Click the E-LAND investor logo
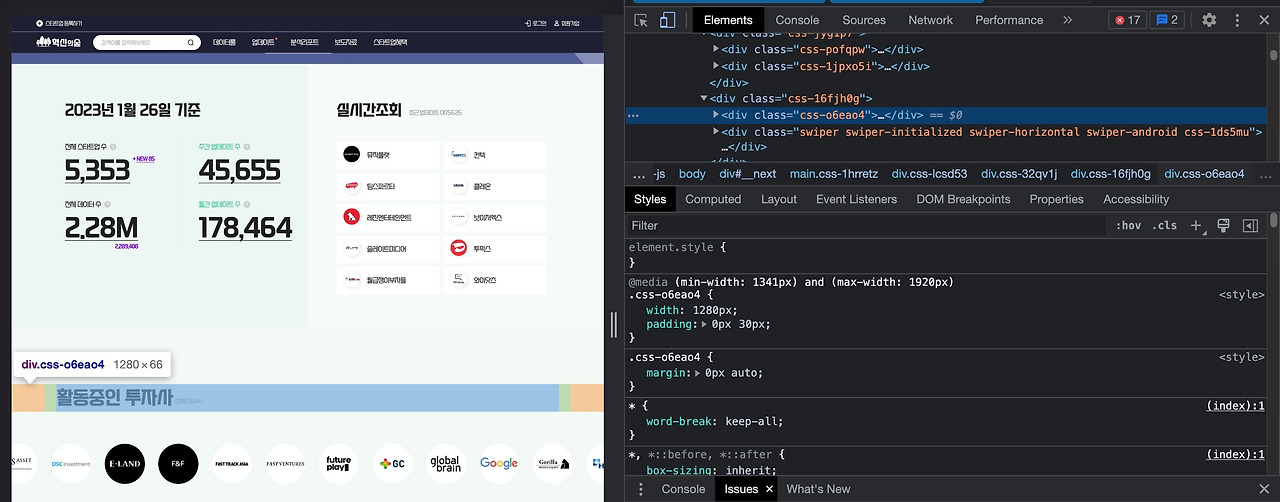The image size is (1280, 502). click(125, 463)
